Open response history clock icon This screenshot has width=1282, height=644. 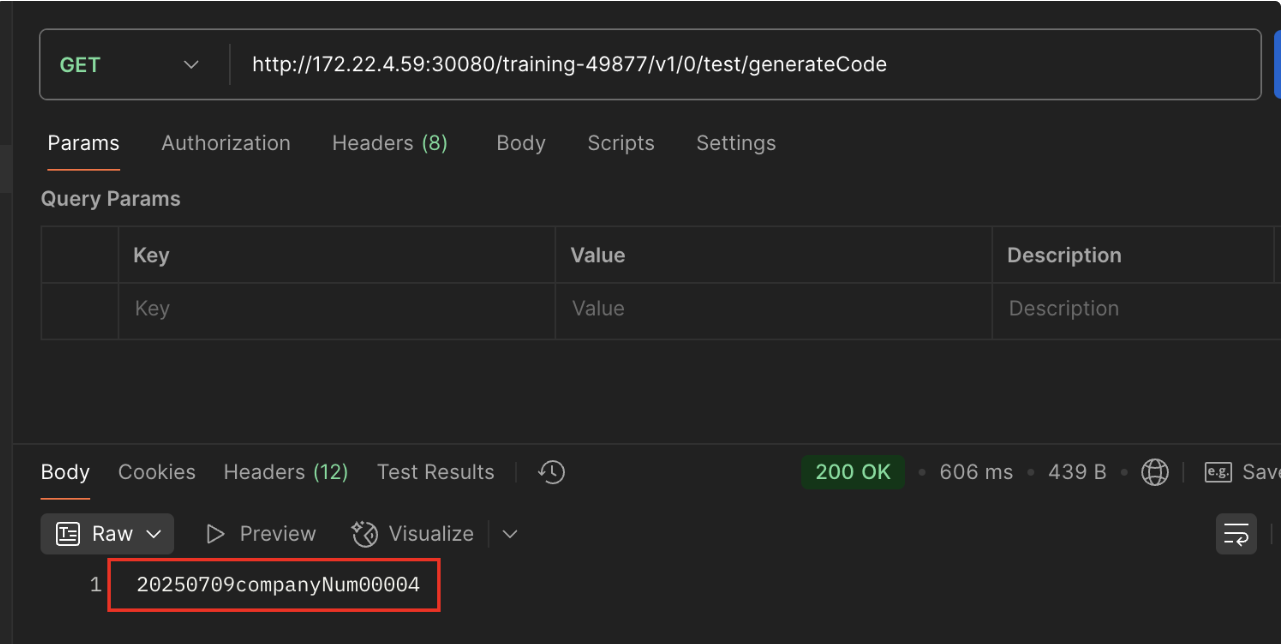(551, 472)
